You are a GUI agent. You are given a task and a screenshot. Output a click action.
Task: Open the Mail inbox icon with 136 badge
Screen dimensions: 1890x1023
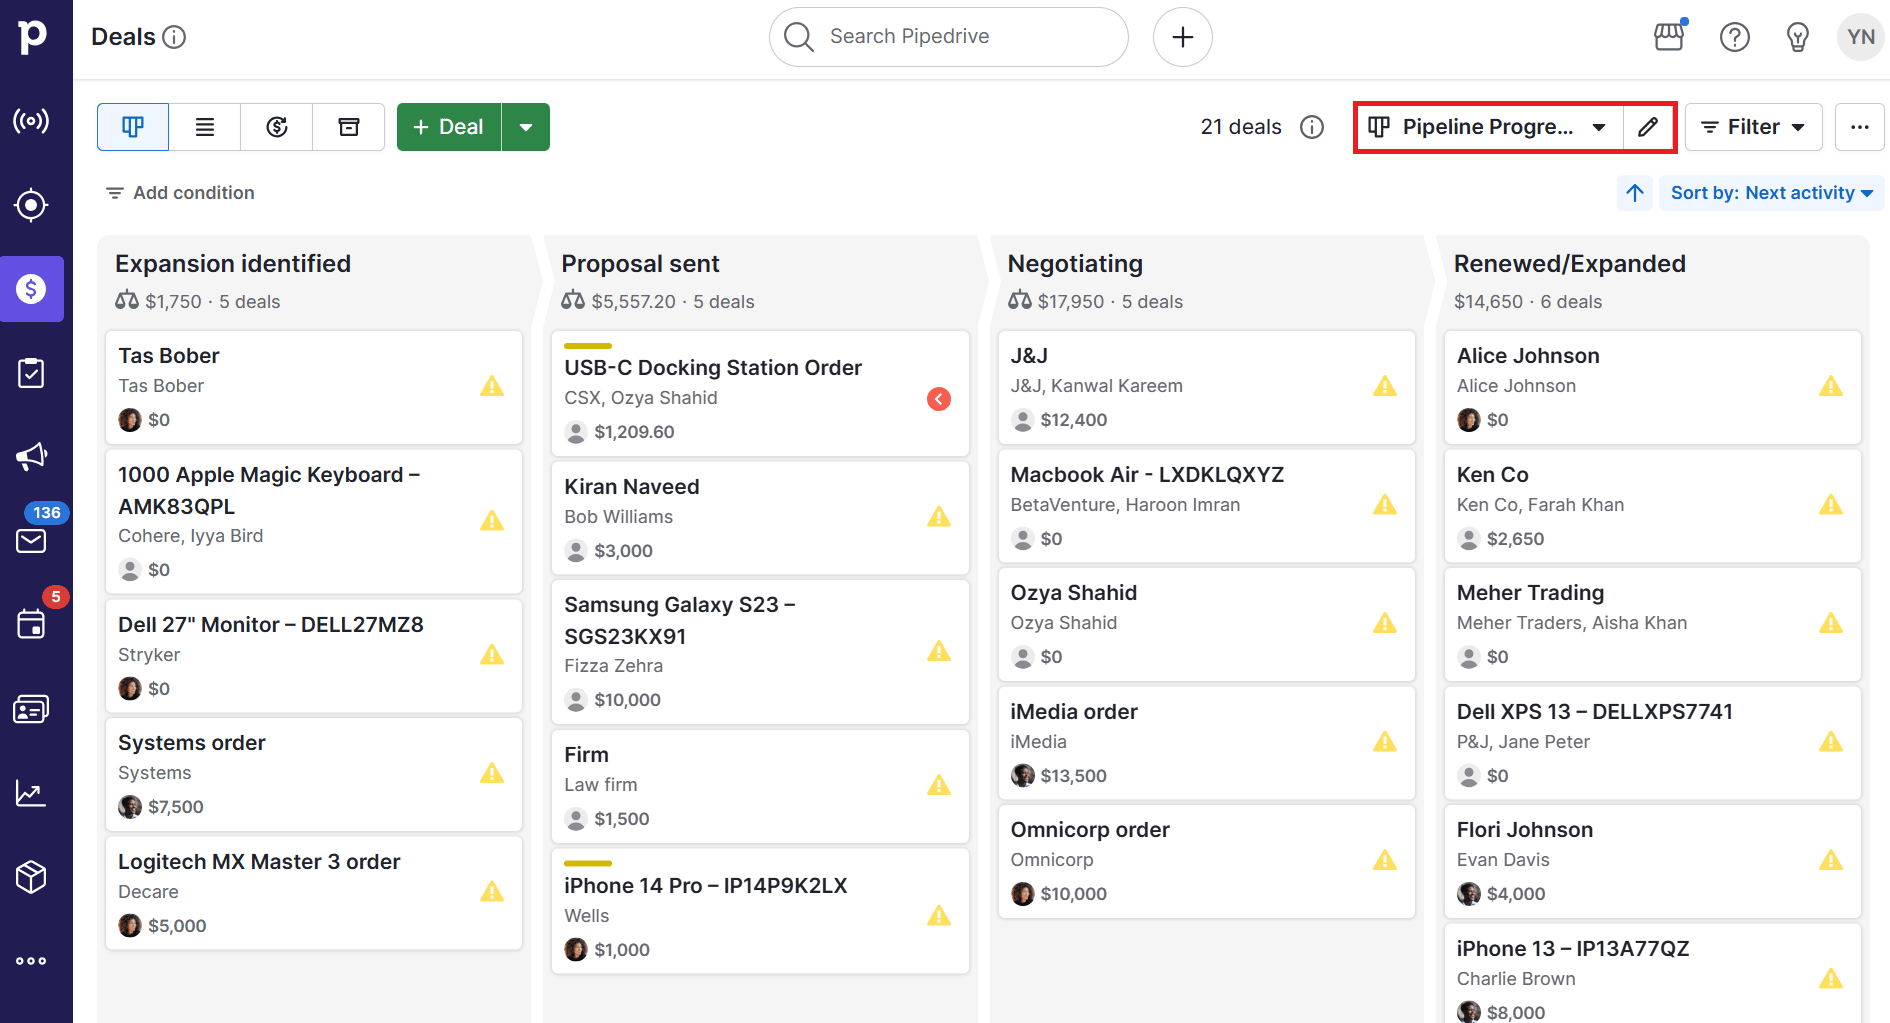pyautogui.click(x=31, y=541)
